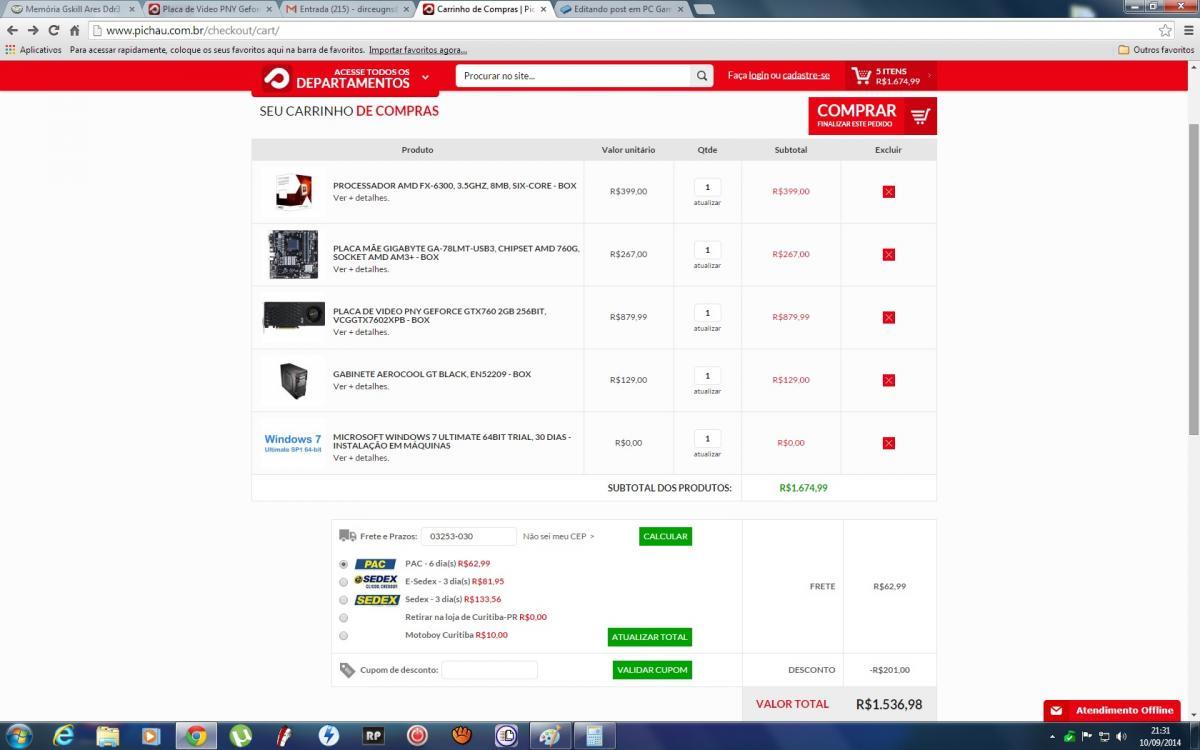Open Windows Media Player from the taskbar
This screenshot has width=1200, height=750.
point(151,735)
